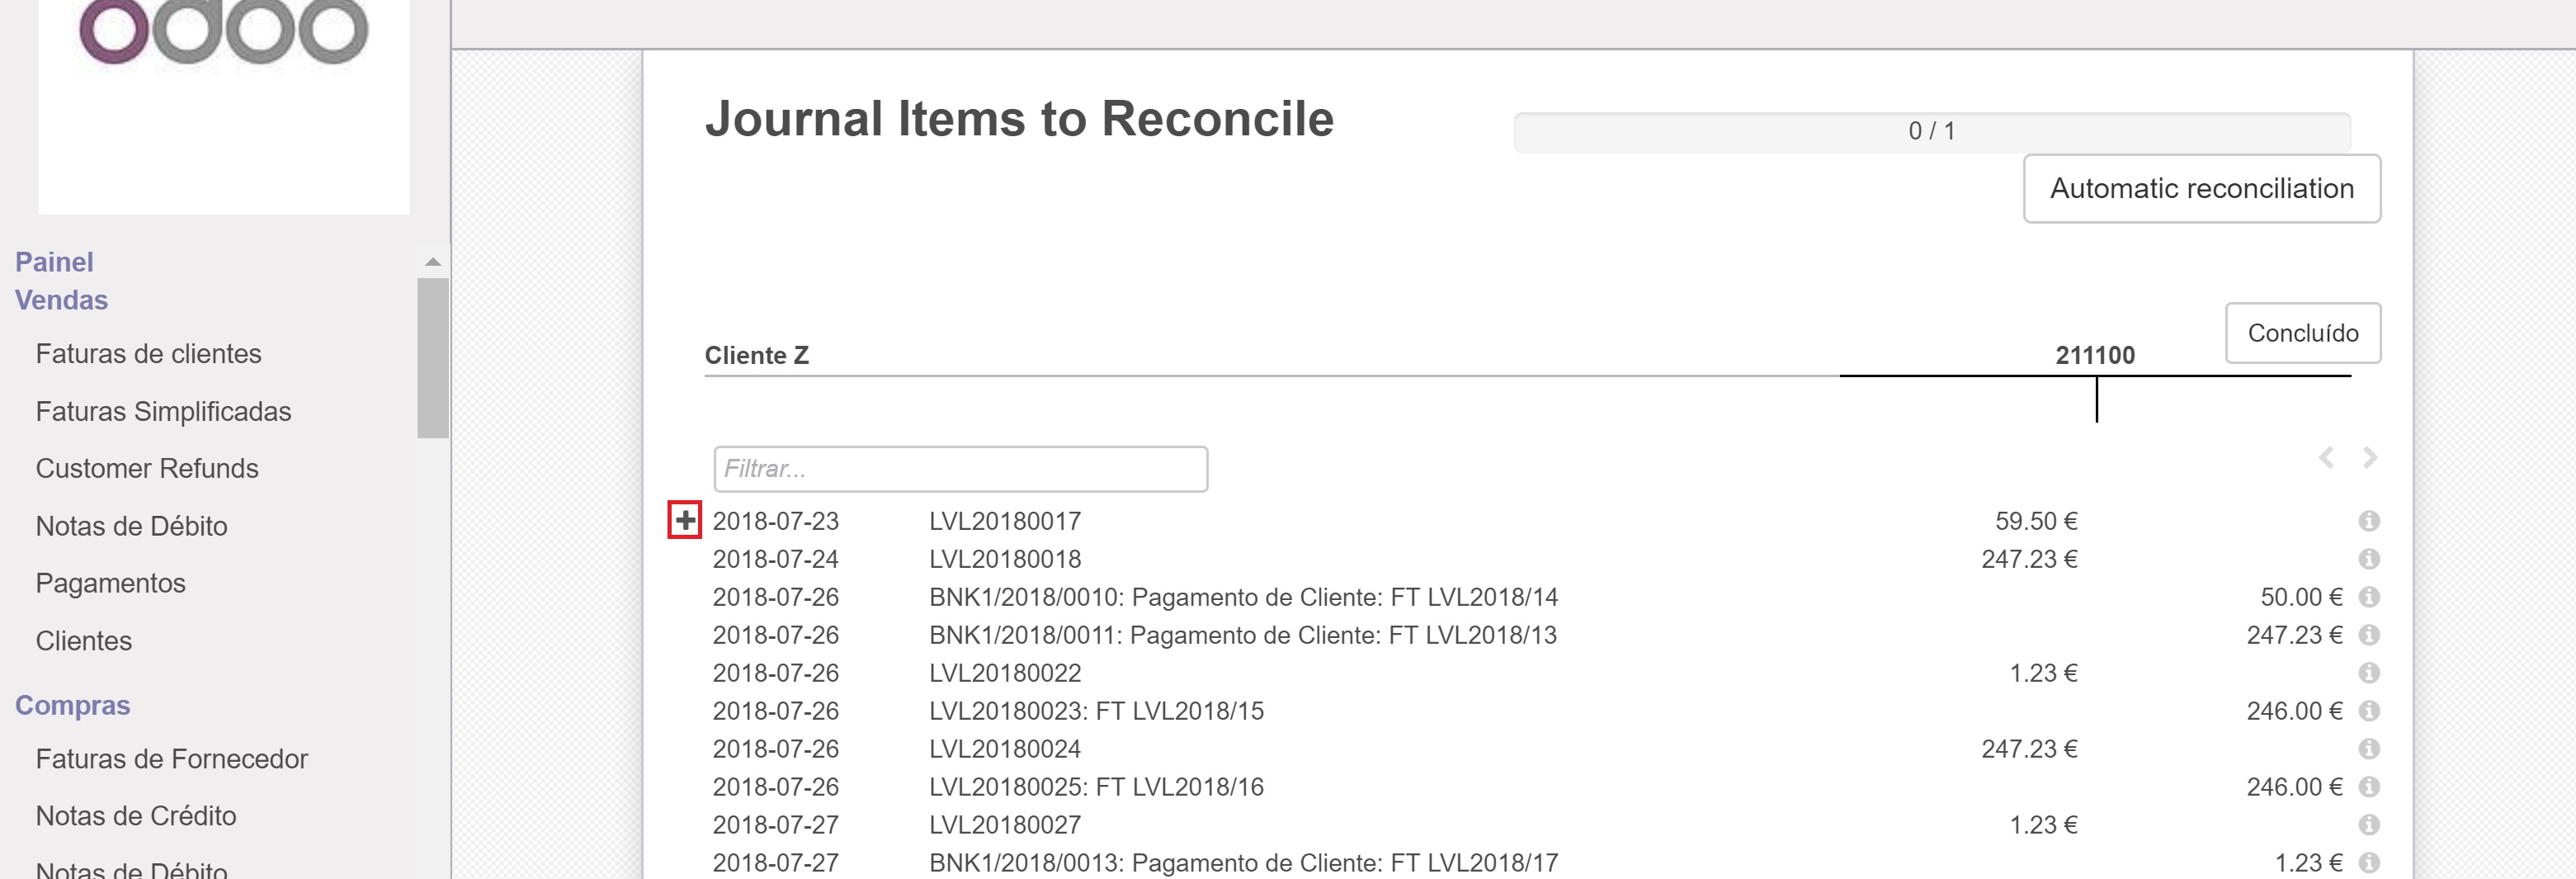Select Pagamentos in the sidebar
The image size is (2576, 879).
tap(110, 584)
